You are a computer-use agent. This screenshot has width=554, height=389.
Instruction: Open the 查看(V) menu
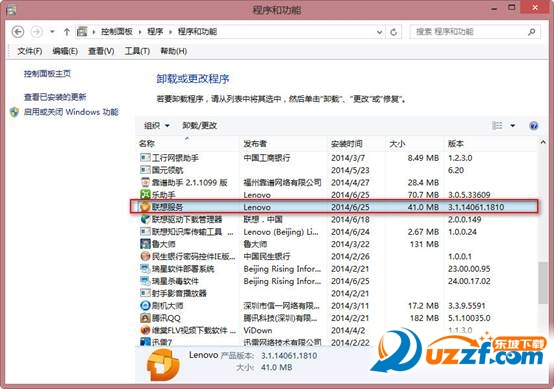(x=101, y=51)
